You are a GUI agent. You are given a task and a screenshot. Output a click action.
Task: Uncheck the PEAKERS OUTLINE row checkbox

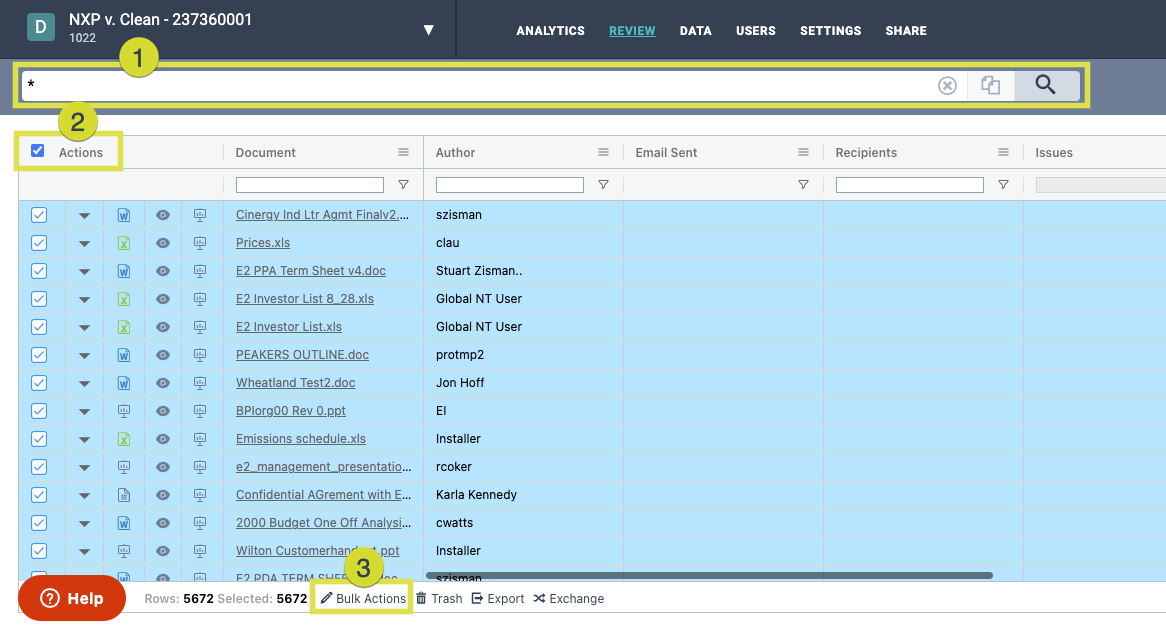[x=39, y=355]
